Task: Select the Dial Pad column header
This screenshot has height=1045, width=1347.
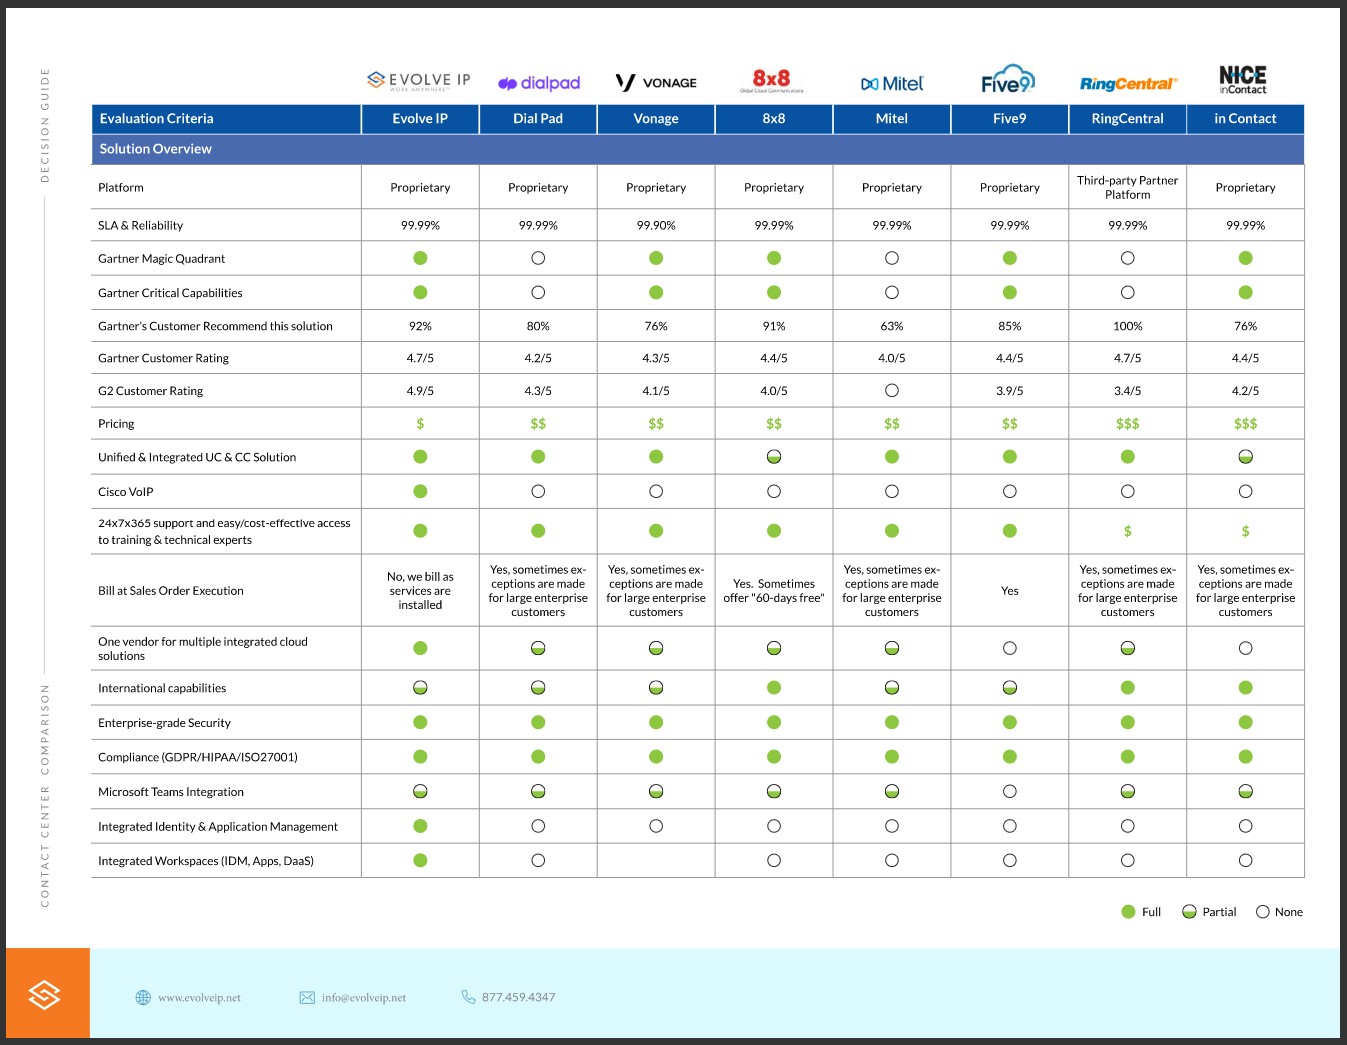Action: point(538,119)
